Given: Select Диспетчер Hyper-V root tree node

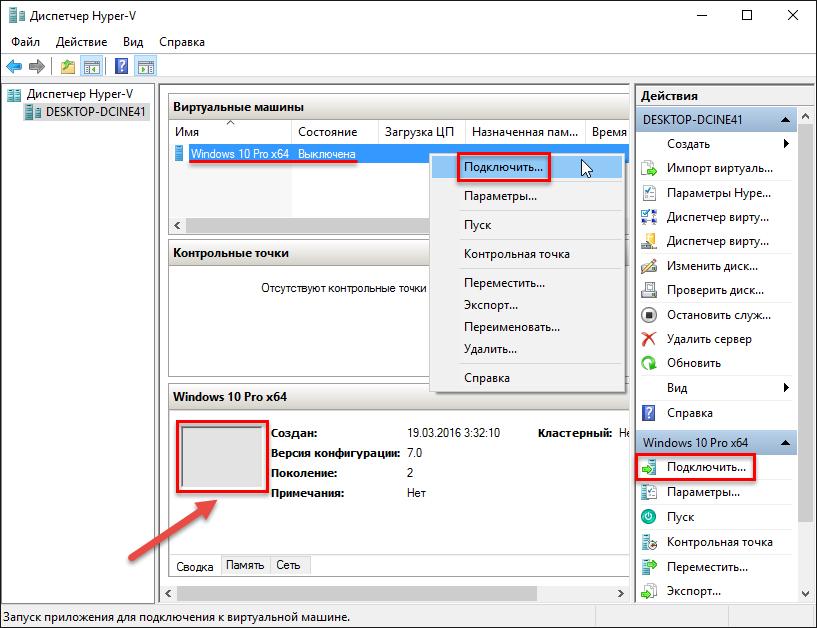Looking at the screenshot, I should (x=80, y=94).
